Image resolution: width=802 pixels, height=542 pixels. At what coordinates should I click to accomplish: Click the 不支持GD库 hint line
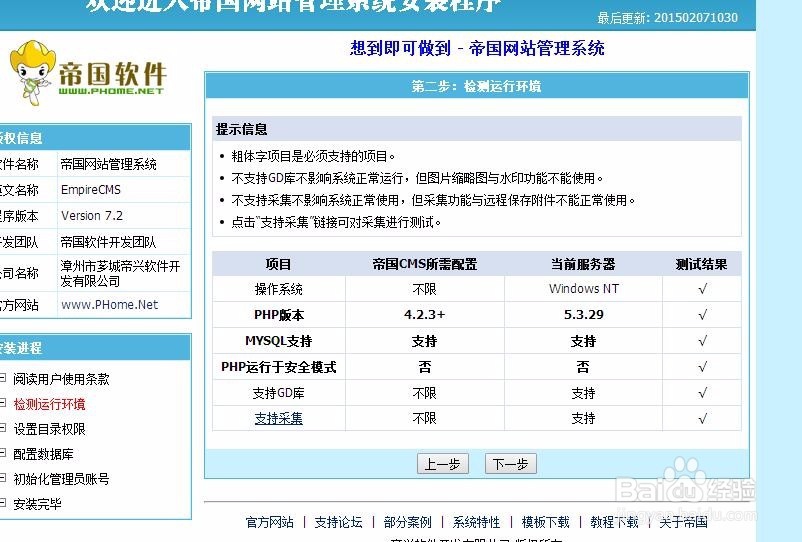(417, 178)
